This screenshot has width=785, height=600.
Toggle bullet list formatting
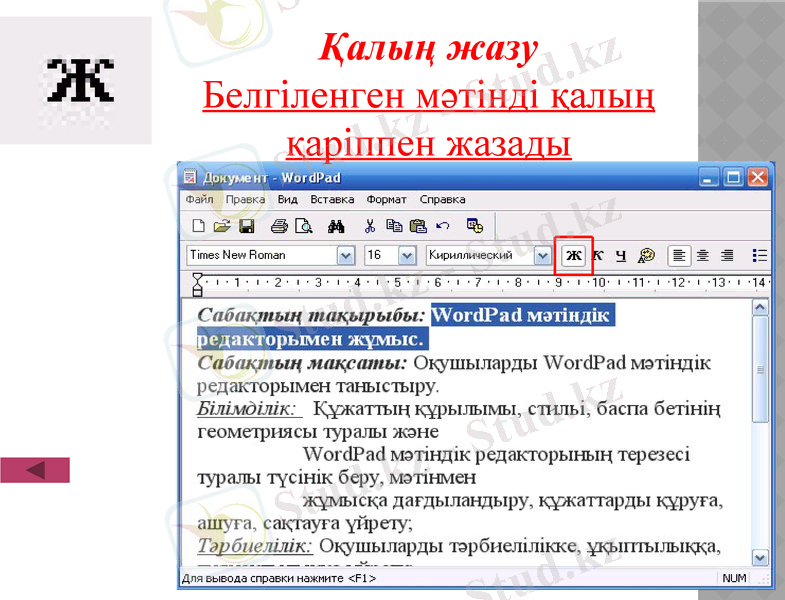pyautogui.click(x=759, y=255)
